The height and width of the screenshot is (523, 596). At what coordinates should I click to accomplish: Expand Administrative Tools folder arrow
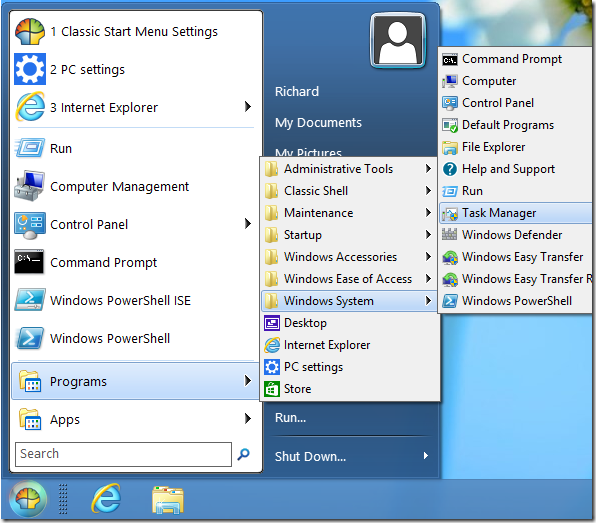428,168
